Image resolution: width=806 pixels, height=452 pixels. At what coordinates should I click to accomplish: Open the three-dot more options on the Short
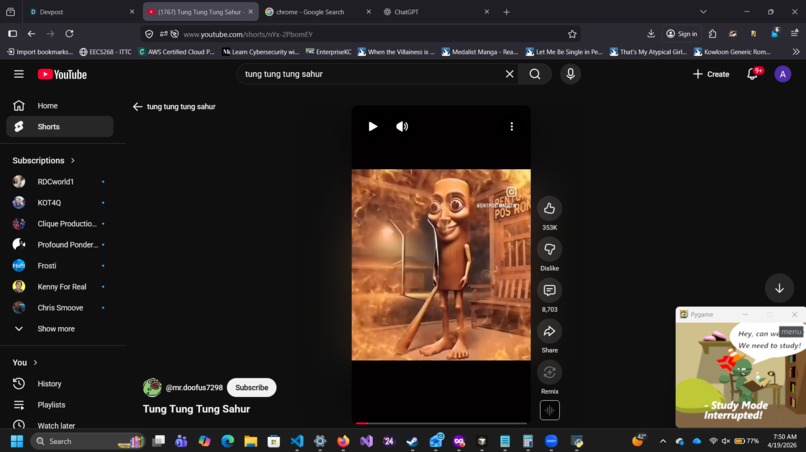(x=511, y=126)
